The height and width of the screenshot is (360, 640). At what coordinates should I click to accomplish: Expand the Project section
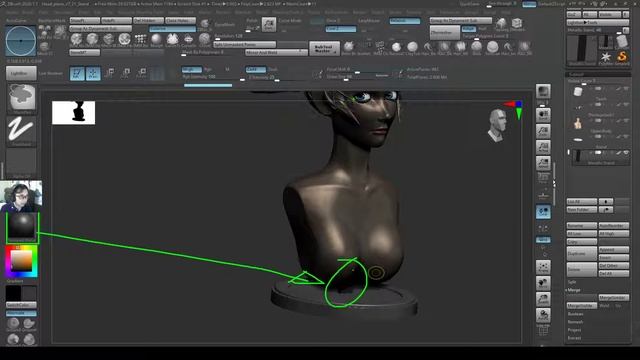coord(574,330)
